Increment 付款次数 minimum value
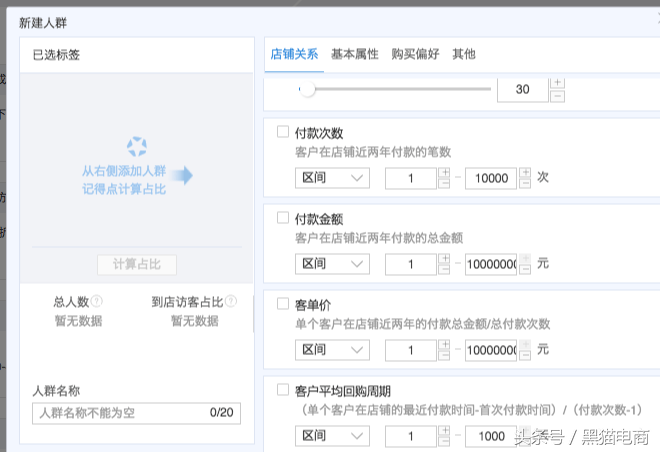 444,173
